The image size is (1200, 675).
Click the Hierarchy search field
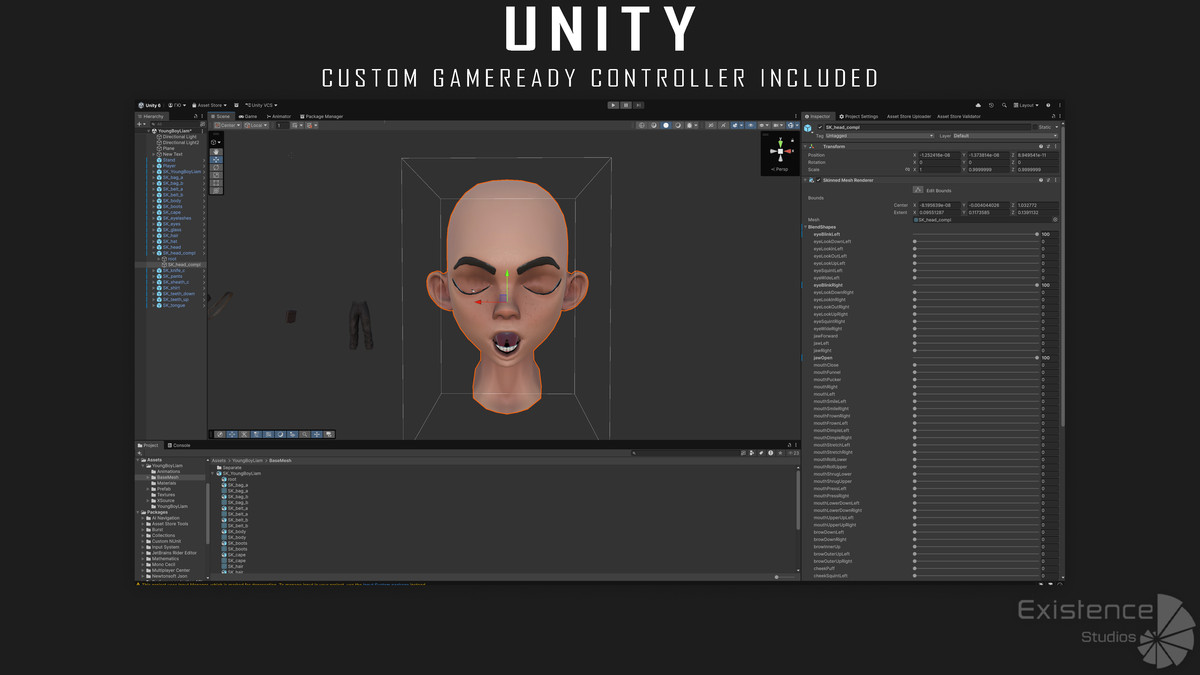177,124
